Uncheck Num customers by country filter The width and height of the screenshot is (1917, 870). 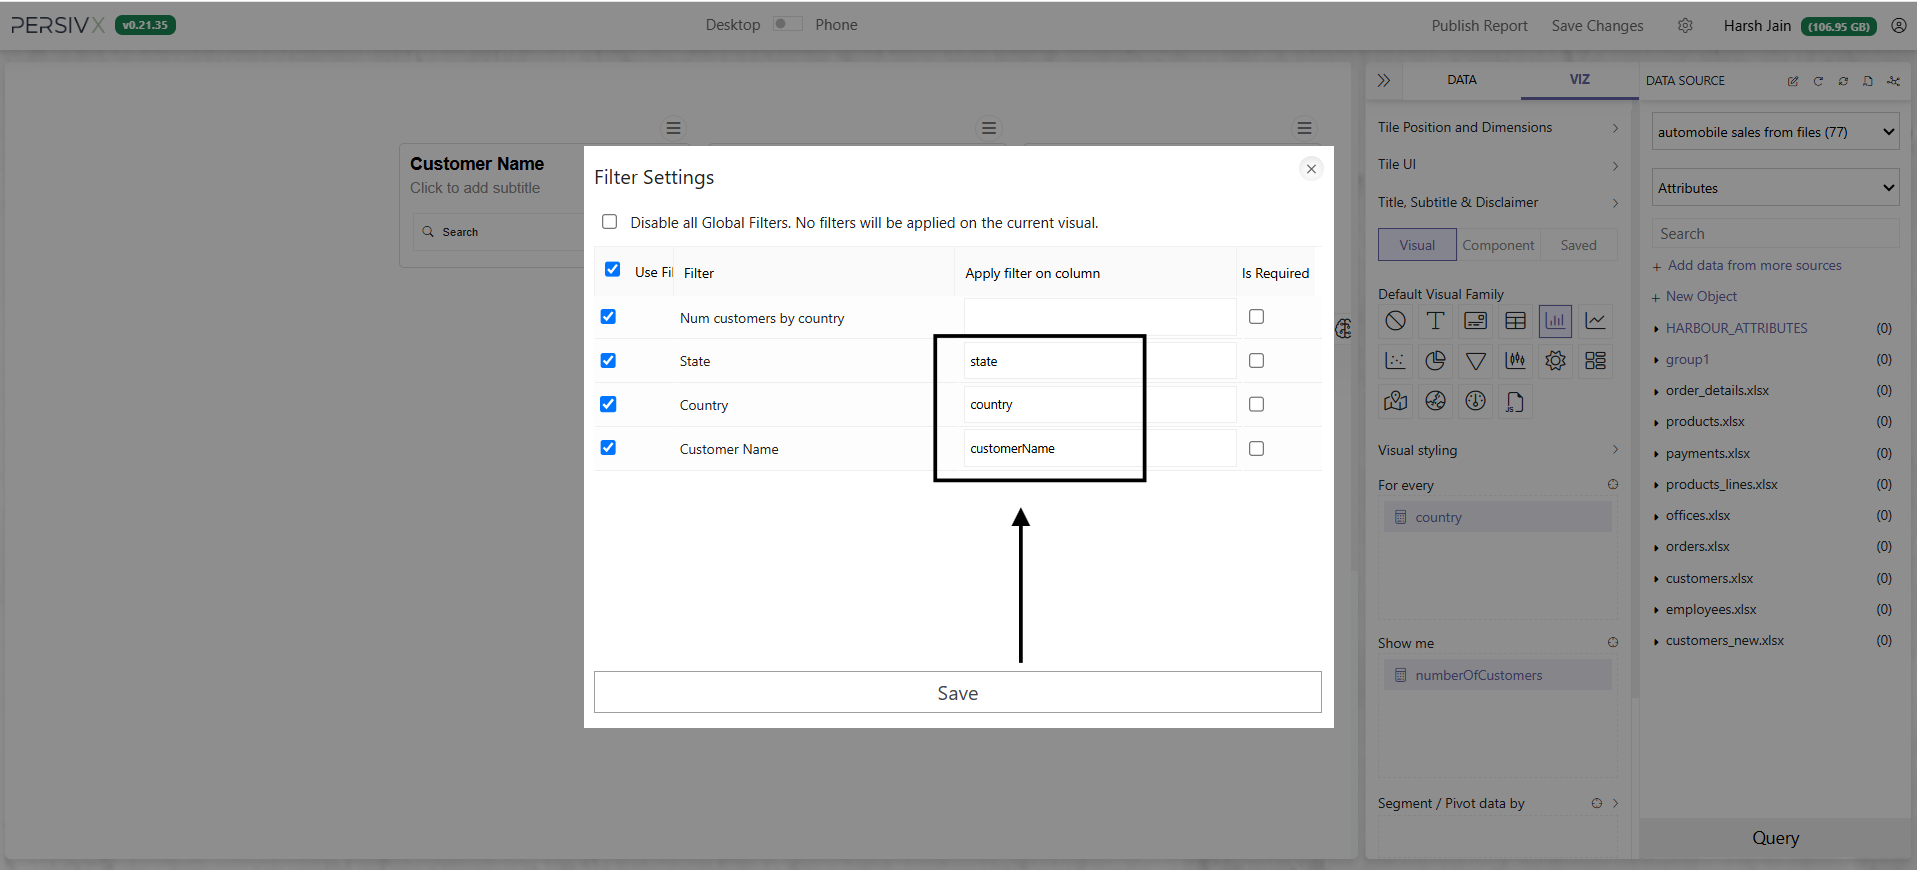pyautogui.click(x=608, y=316)
